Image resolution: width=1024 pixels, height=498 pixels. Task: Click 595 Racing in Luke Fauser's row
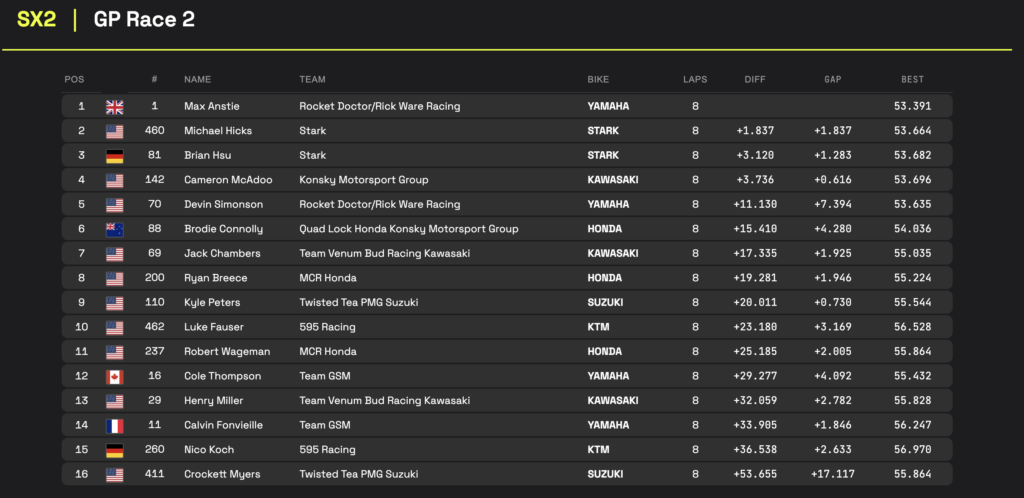327,327
